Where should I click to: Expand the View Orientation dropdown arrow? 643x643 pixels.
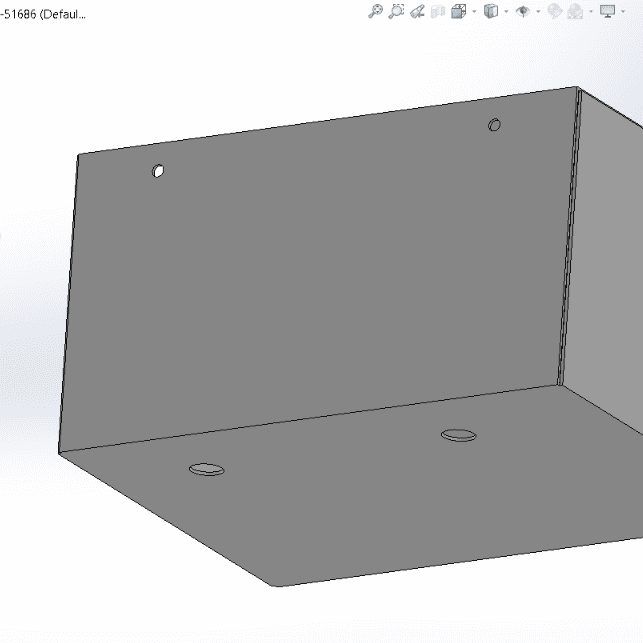pyautogui.click(x=473, y=12)
